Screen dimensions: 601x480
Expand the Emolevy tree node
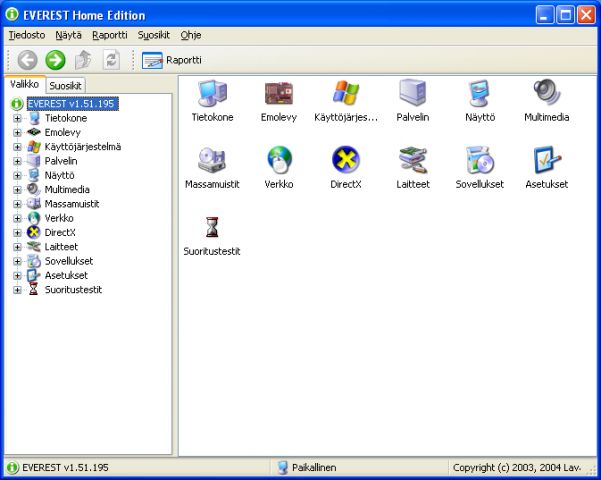[x=17, y=133]
